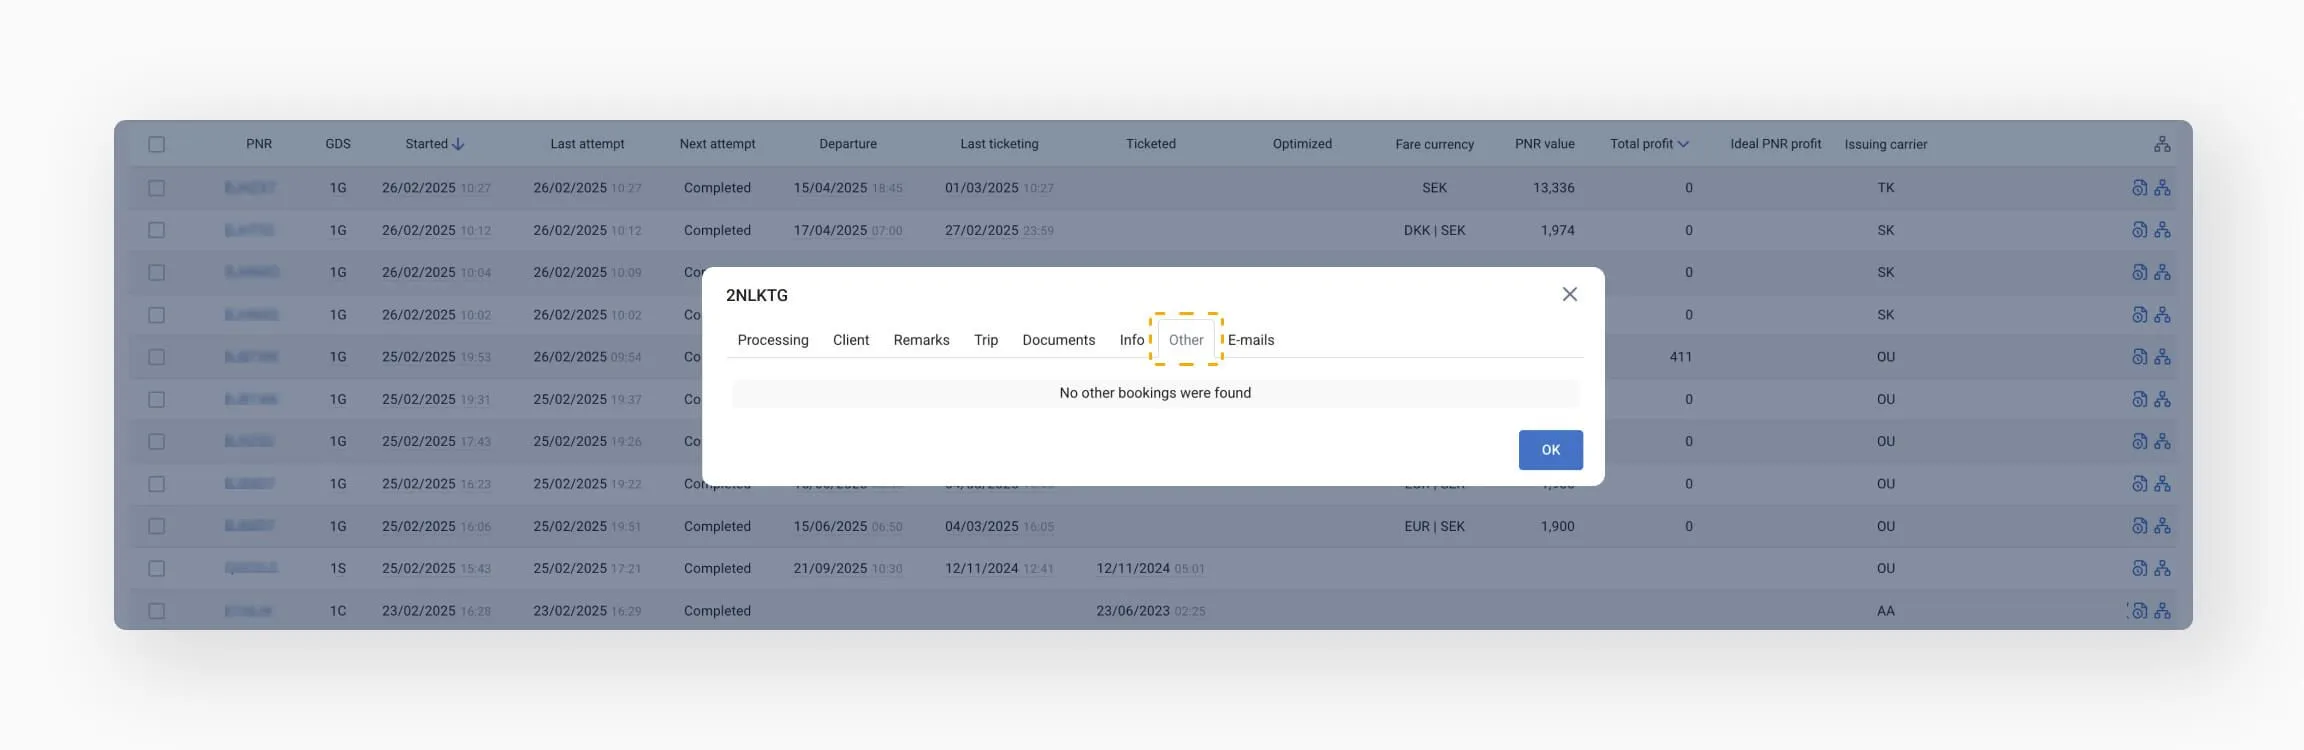Click history icon in TK carrier row
The width and height of the screenshot is (2304, 750).
click(2139, 188)
